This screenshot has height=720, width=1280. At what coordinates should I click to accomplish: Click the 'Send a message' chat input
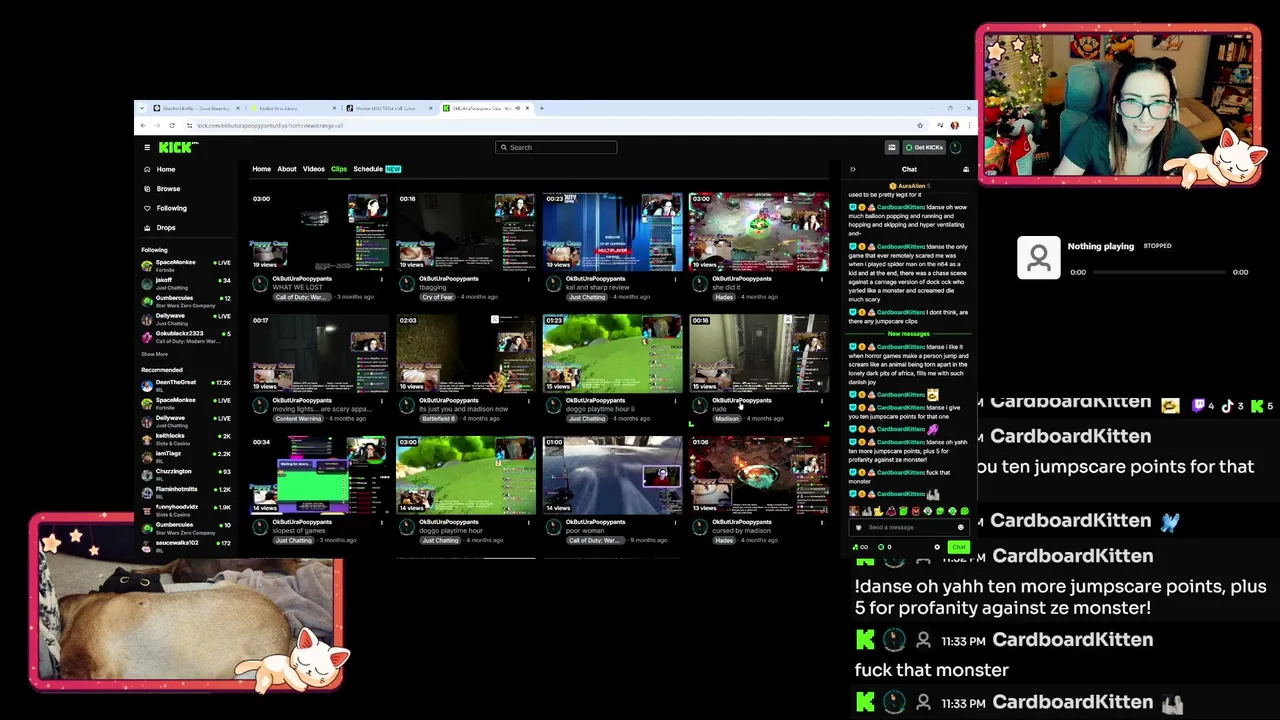pyautogui.click(x=909, y=527)
